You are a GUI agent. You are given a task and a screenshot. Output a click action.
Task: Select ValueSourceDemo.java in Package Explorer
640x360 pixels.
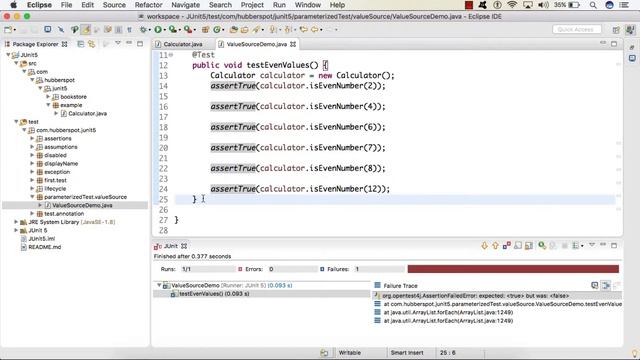82,205
